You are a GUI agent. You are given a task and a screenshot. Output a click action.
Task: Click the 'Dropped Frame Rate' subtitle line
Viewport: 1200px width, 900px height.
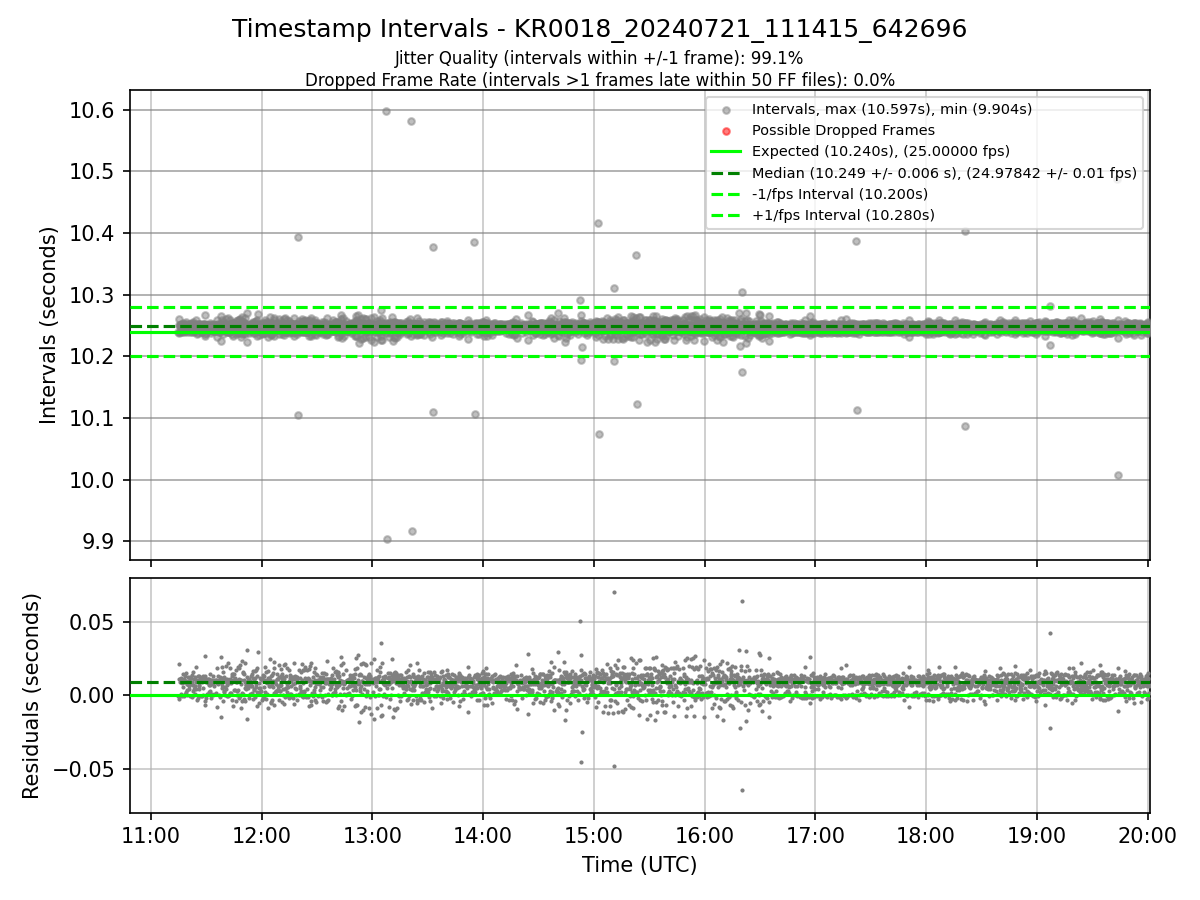[599, 80]
